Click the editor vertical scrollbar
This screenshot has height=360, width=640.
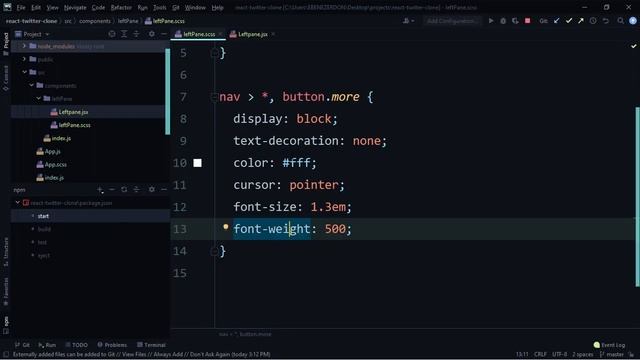click(637, 196)
